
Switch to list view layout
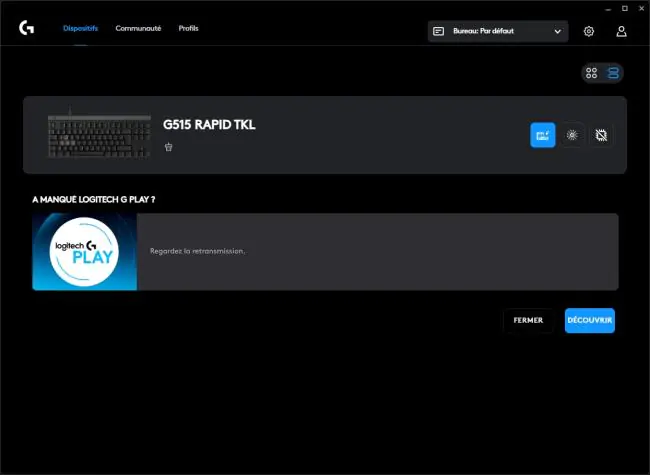[x=613, y=73]
